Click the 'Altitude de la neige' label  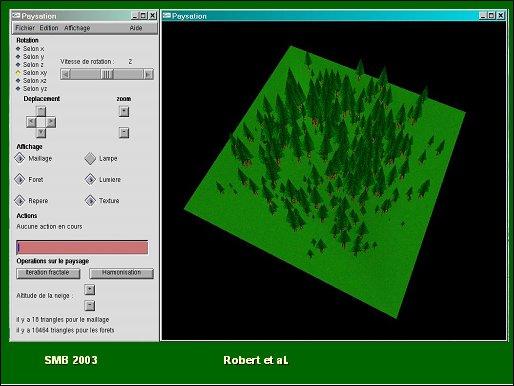(44, 296)
